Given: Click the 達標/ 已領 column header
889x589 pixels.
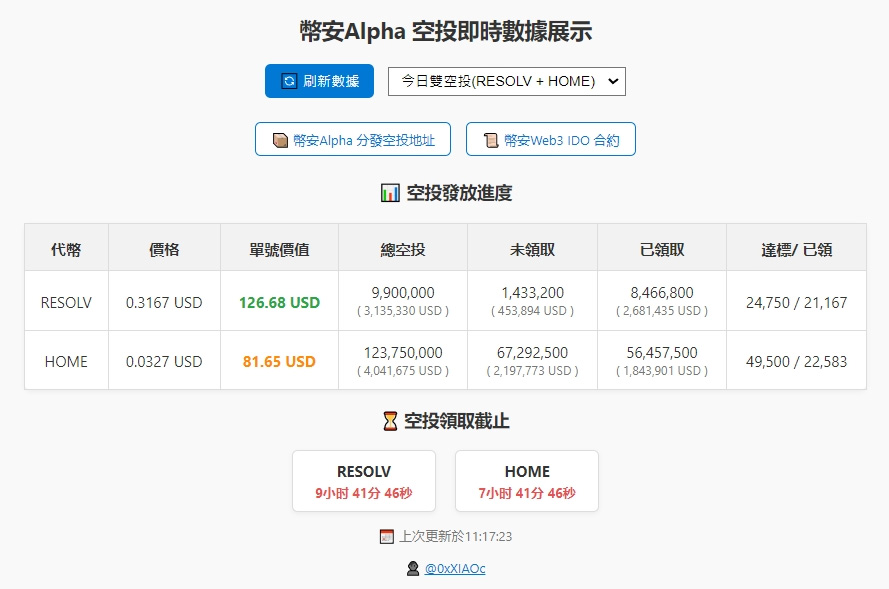Looking at the screenshot, I should 796,249.
